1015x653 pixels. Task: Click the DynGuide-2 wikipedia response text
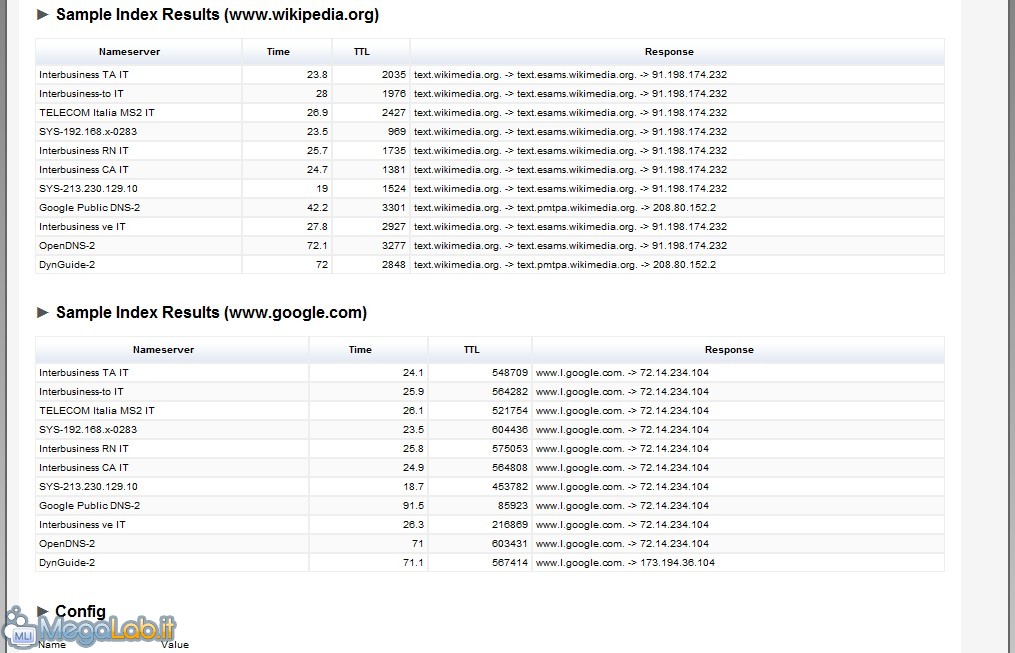point(565,265)
